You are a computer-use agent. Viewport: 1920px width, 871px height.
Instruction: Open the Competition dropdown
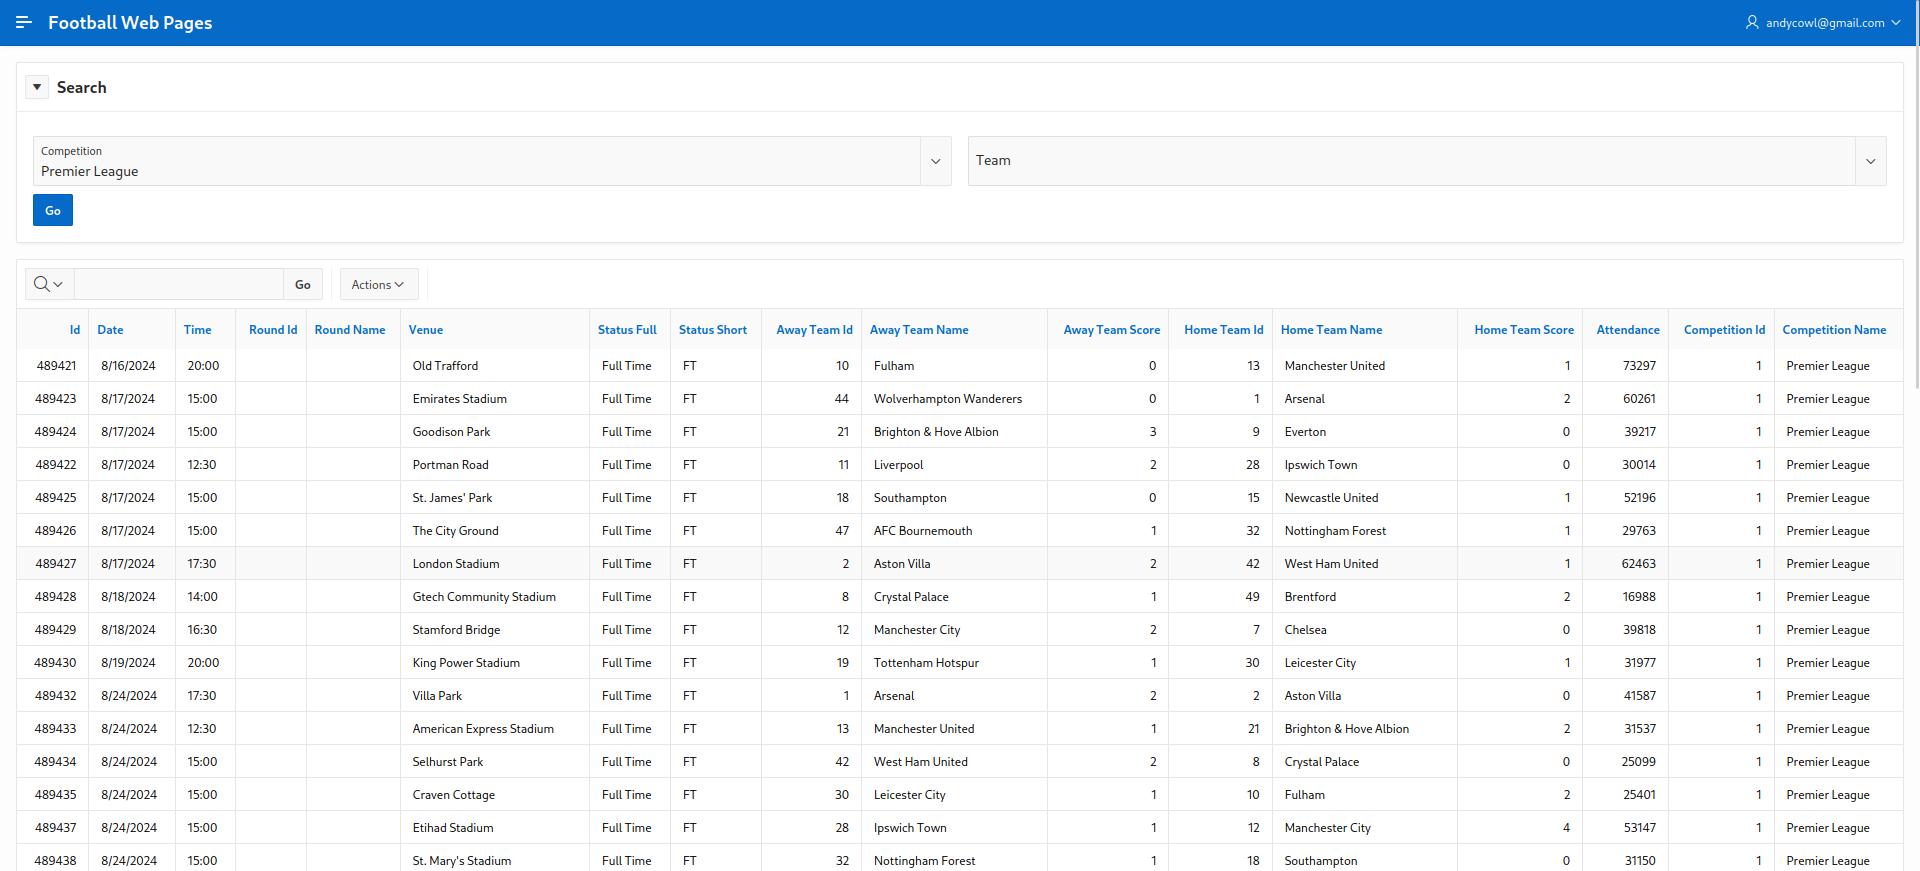coord(935,161)
